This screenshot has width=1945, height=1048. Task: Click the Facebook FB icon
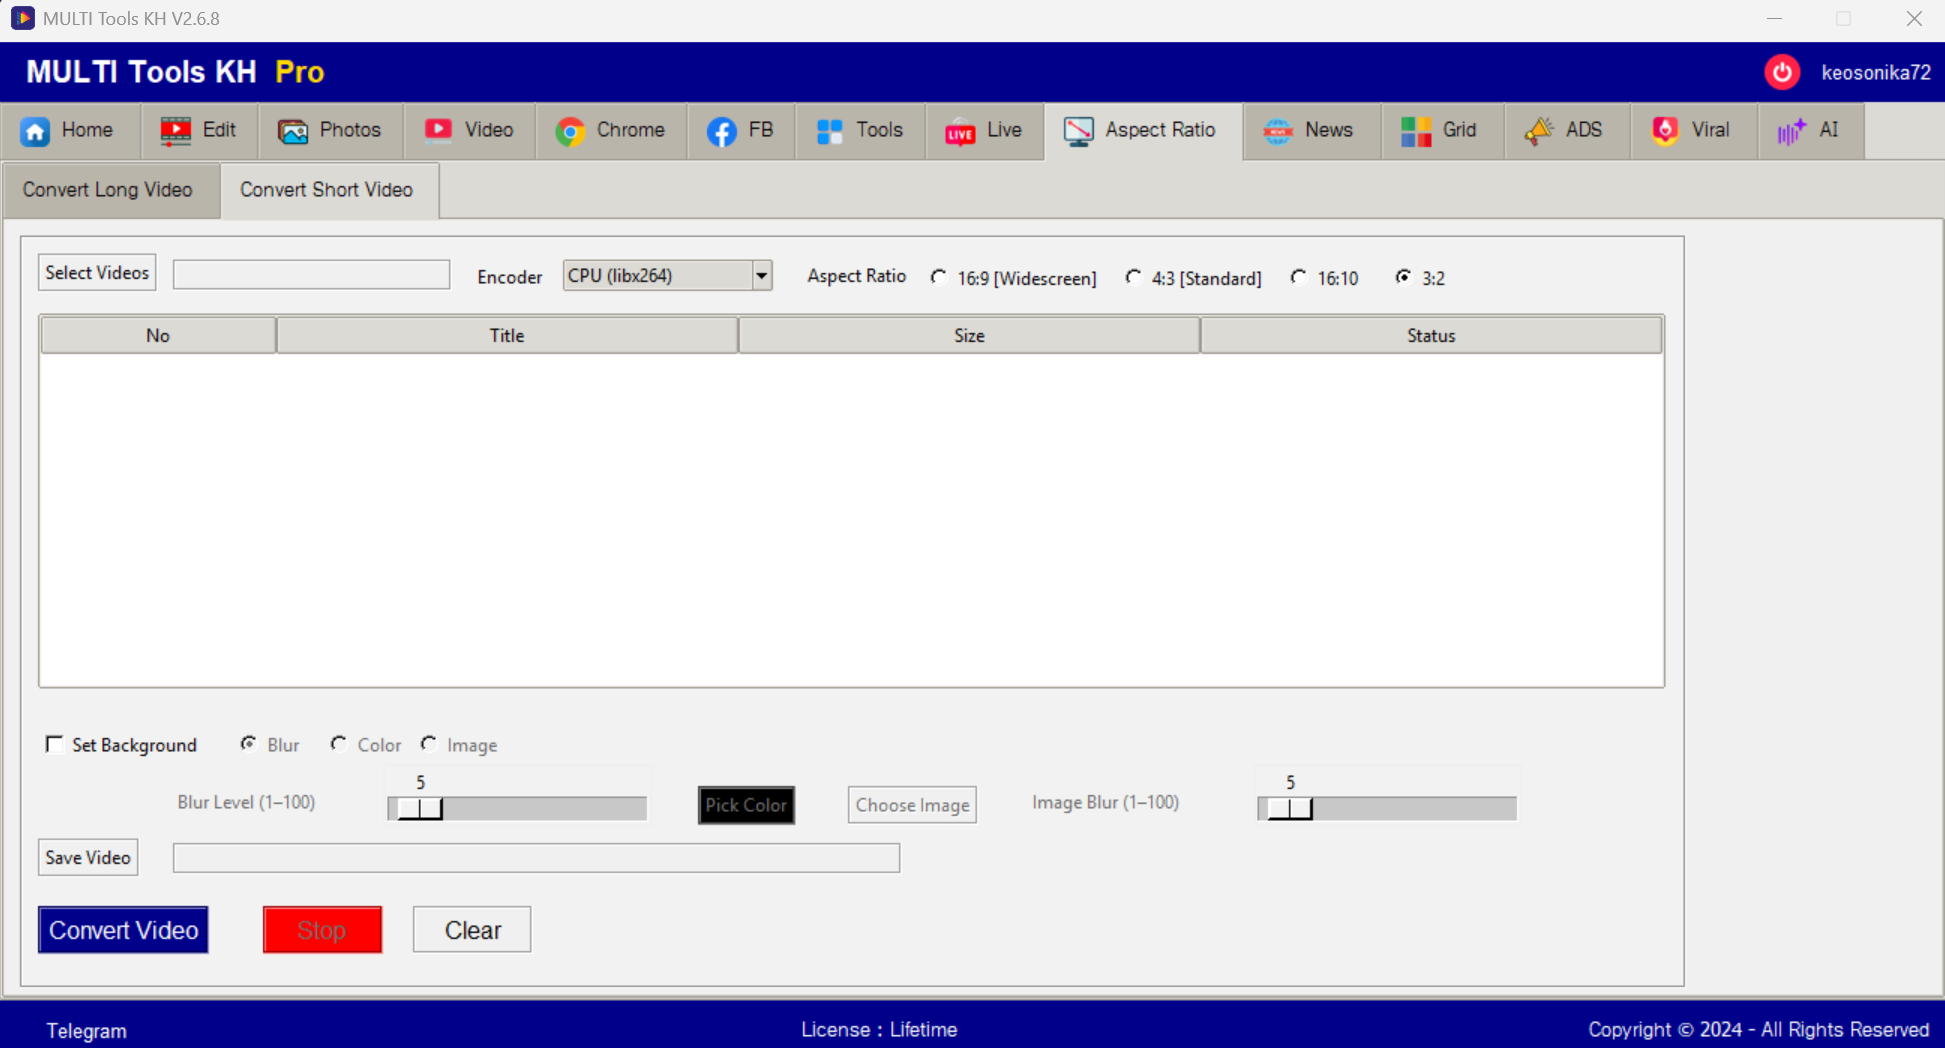[x=721, y=131]
